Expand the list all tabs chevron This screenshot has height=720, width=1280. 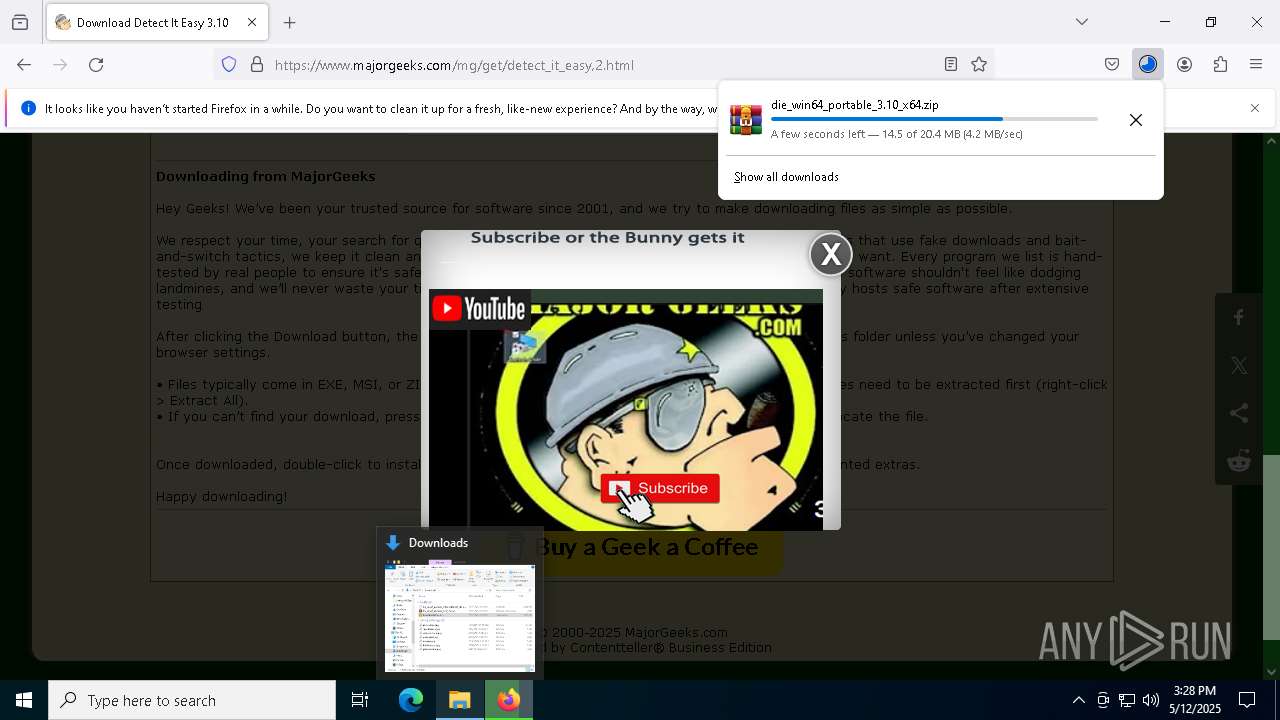pyautogui.click(x=1082, y=22)
